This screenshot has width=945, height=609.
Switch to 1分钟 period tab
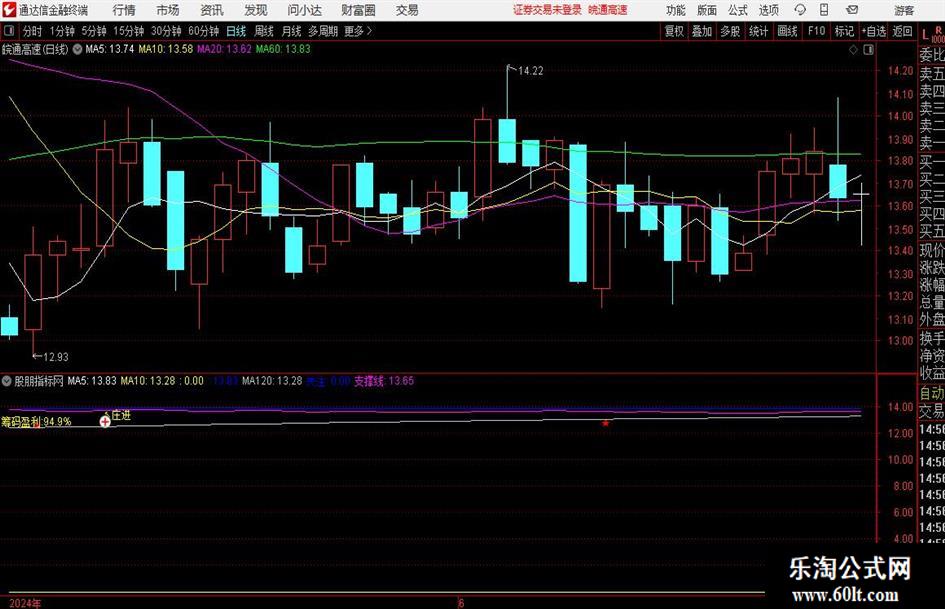pos(62,31)
